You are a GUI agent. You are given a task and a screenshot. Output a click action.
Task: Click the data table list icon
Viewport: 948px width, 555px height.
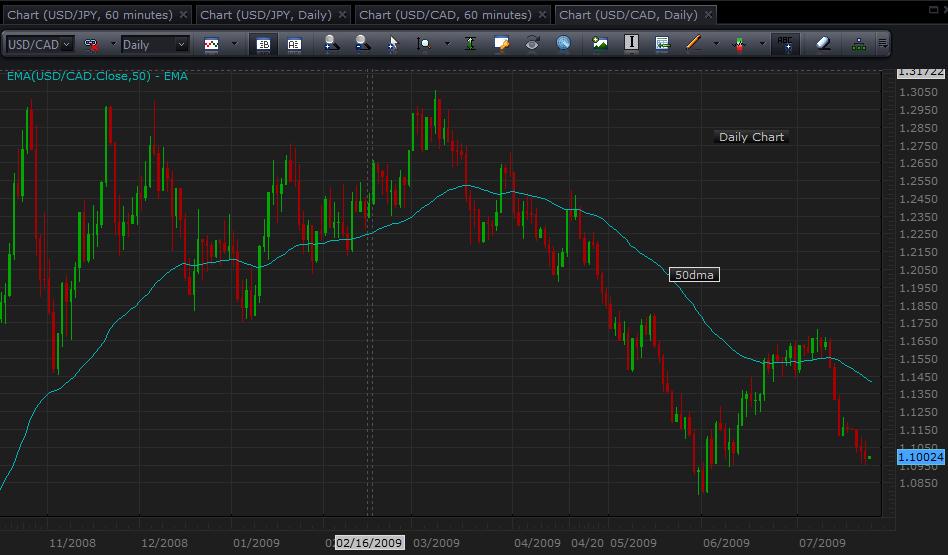(x=662, y=44)
